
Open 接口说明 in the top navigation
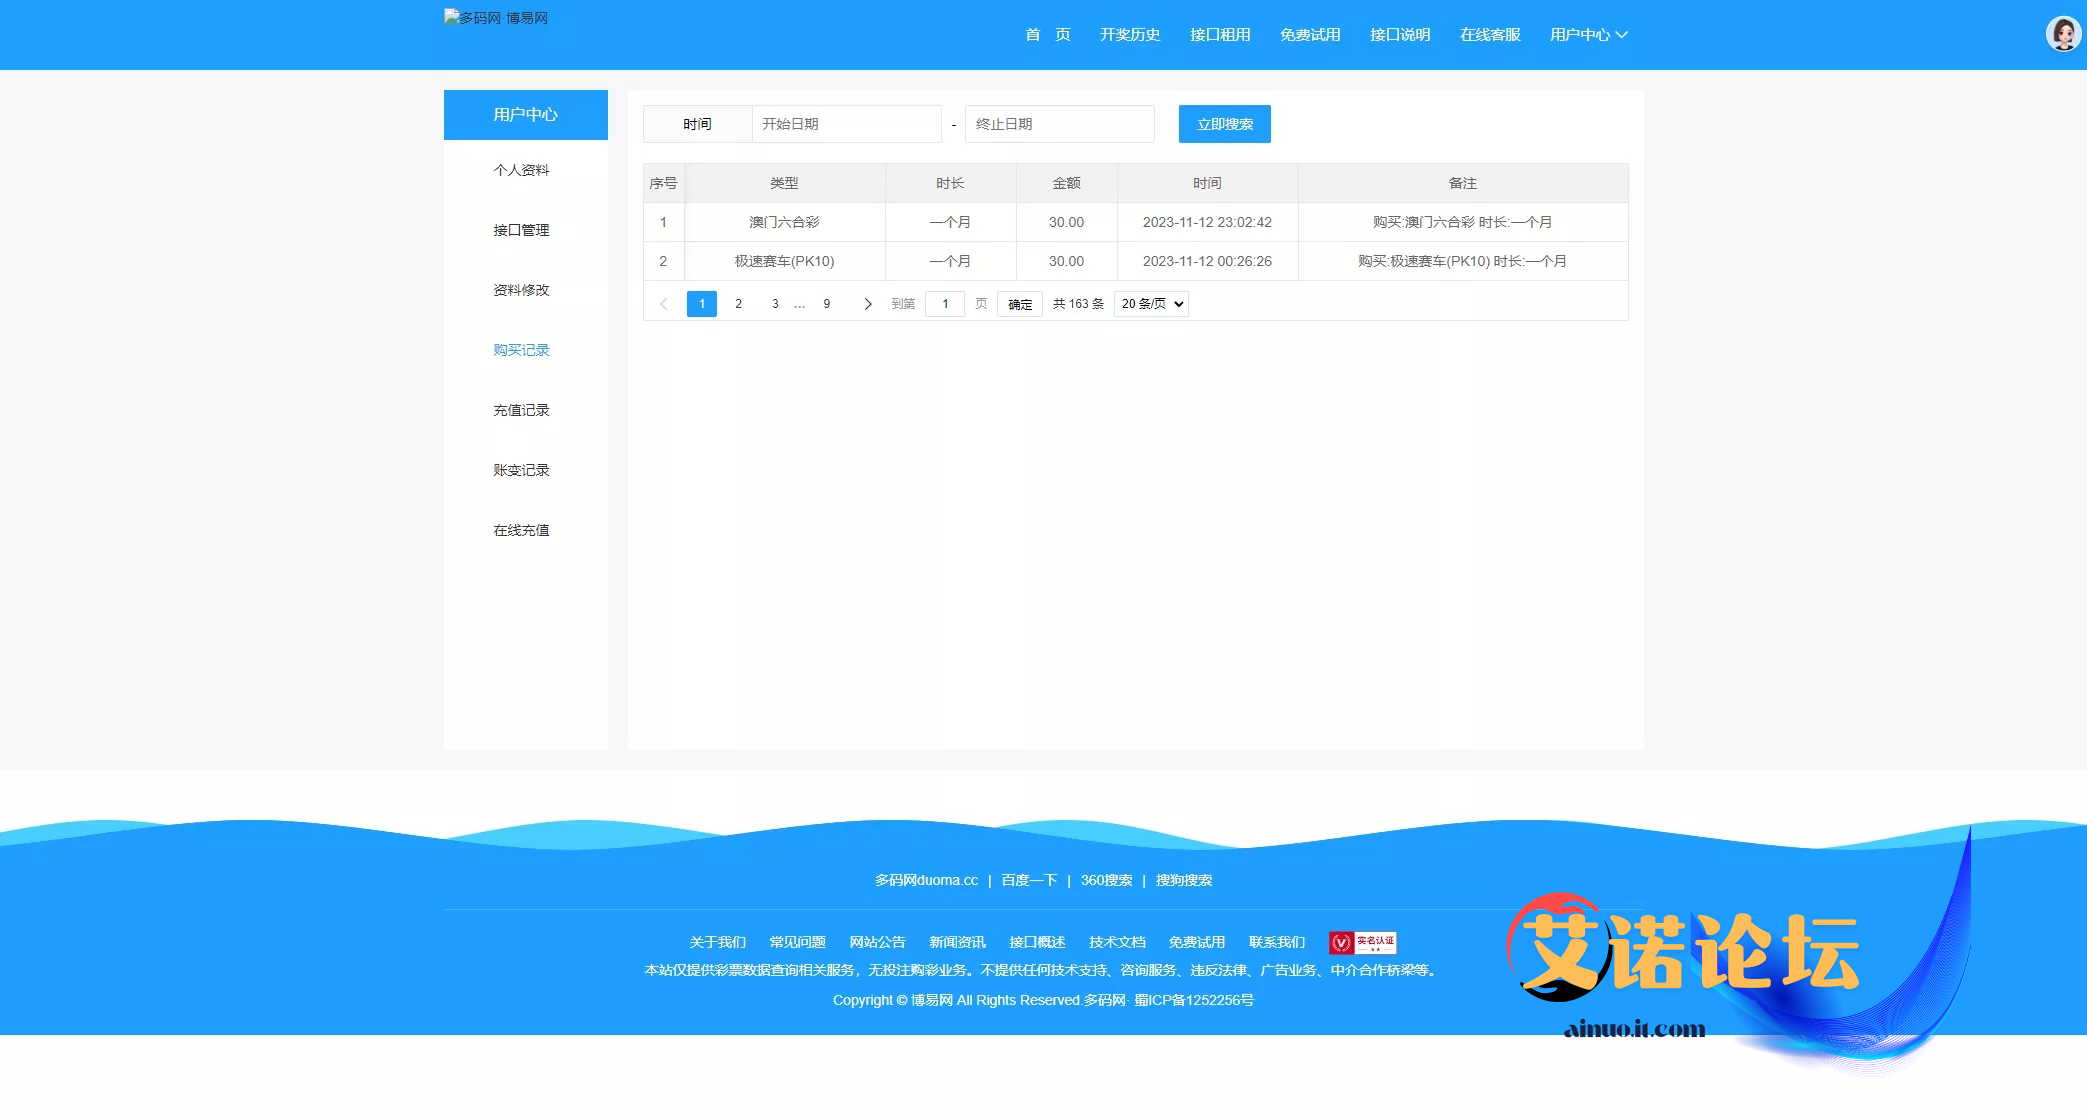(1400, 35)
